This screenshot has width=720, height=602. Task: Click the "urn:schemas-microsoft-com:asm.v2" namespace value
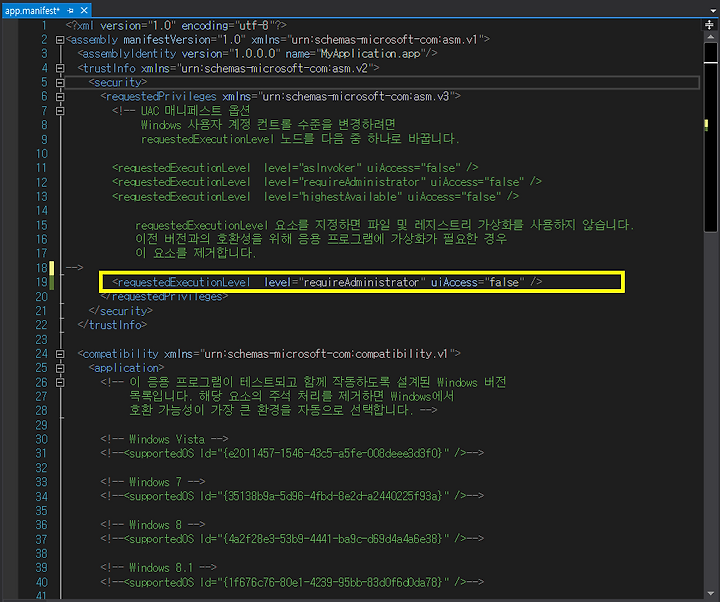tap(274, 68)
